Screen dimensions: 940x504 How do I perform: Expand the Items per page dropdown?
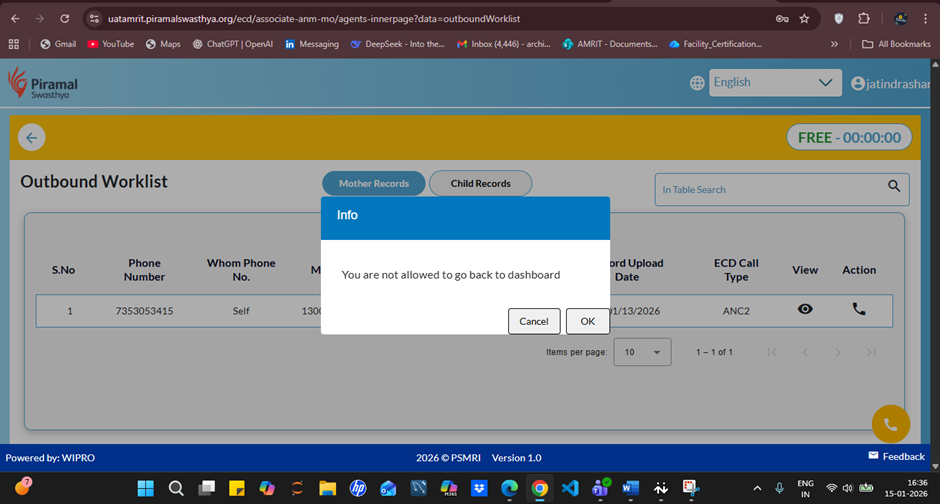point(644,352)
